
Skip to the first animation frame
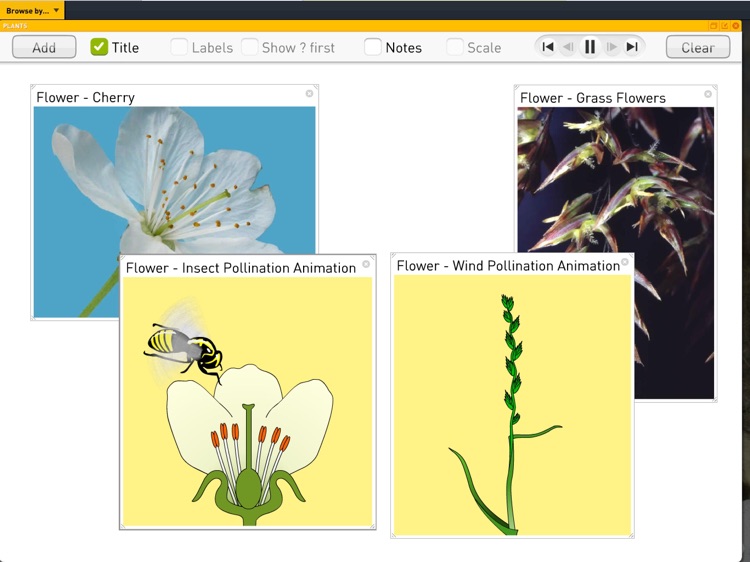548,47
